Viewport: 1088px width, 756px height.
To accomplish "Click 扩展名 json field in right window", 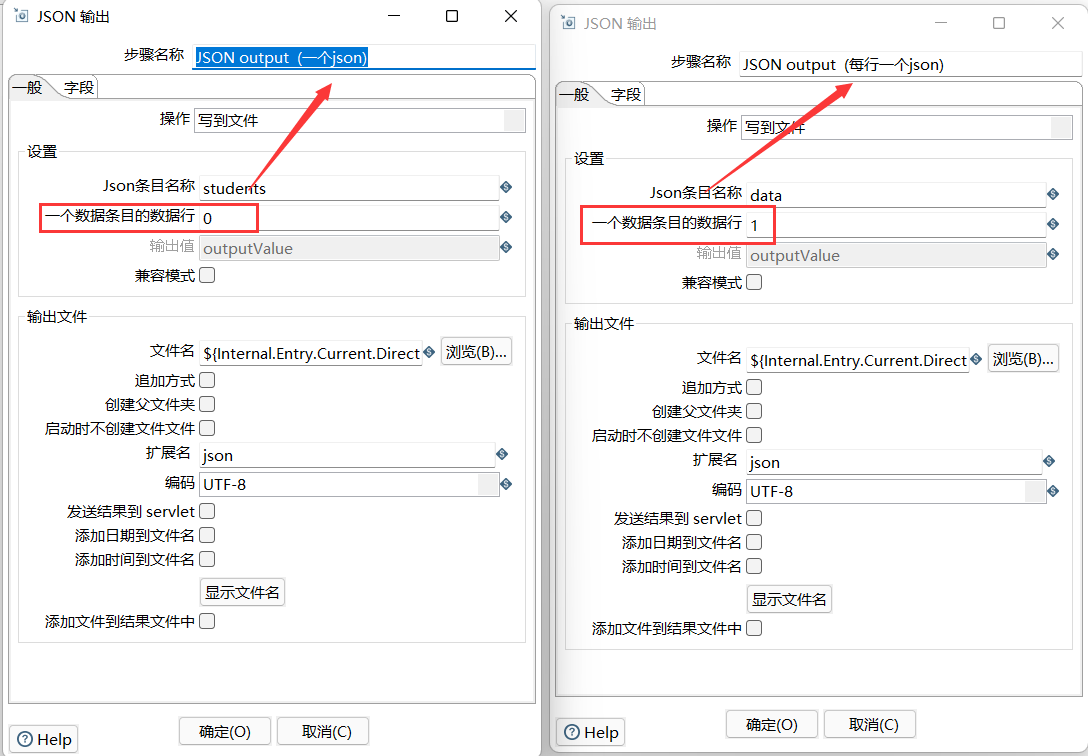I will [x=894, y=462].
